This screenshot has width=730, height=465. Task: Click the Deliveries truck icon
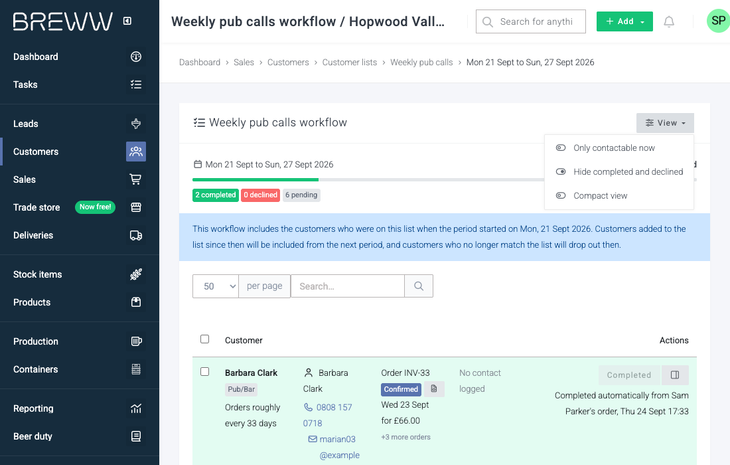coord(136,236)
